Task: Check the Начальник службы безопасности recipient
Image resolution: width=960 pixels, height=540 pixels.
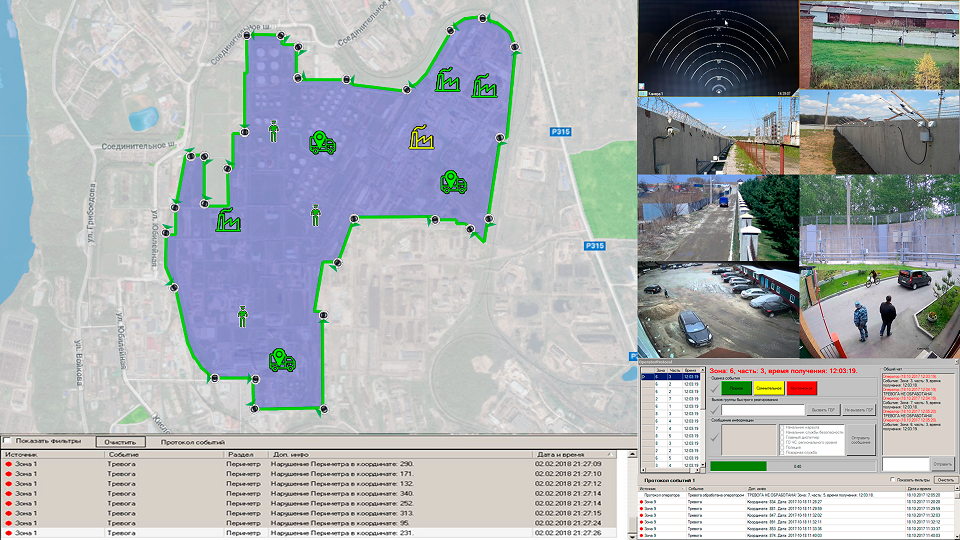Action: (782, 432)
